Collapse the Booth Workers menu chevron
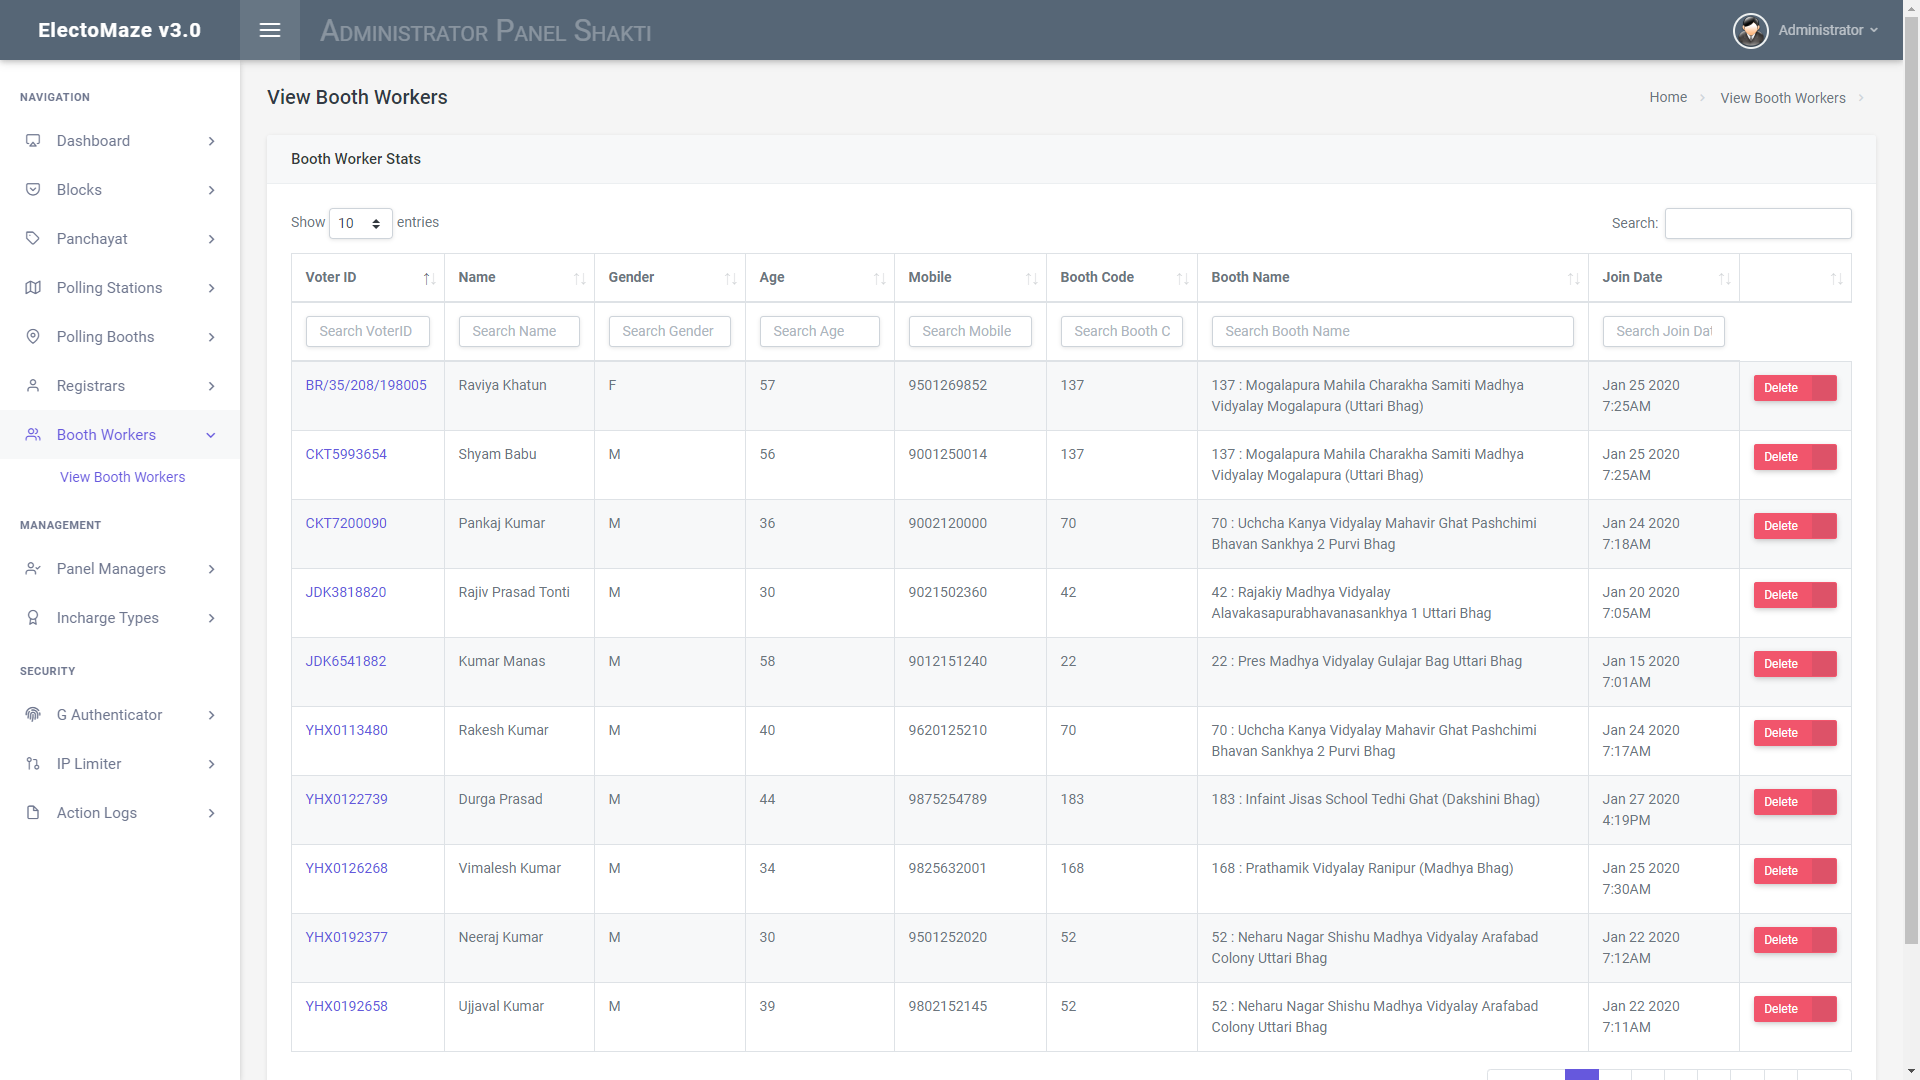This screenshot has height=1080, width=1920. click(211, 435)
